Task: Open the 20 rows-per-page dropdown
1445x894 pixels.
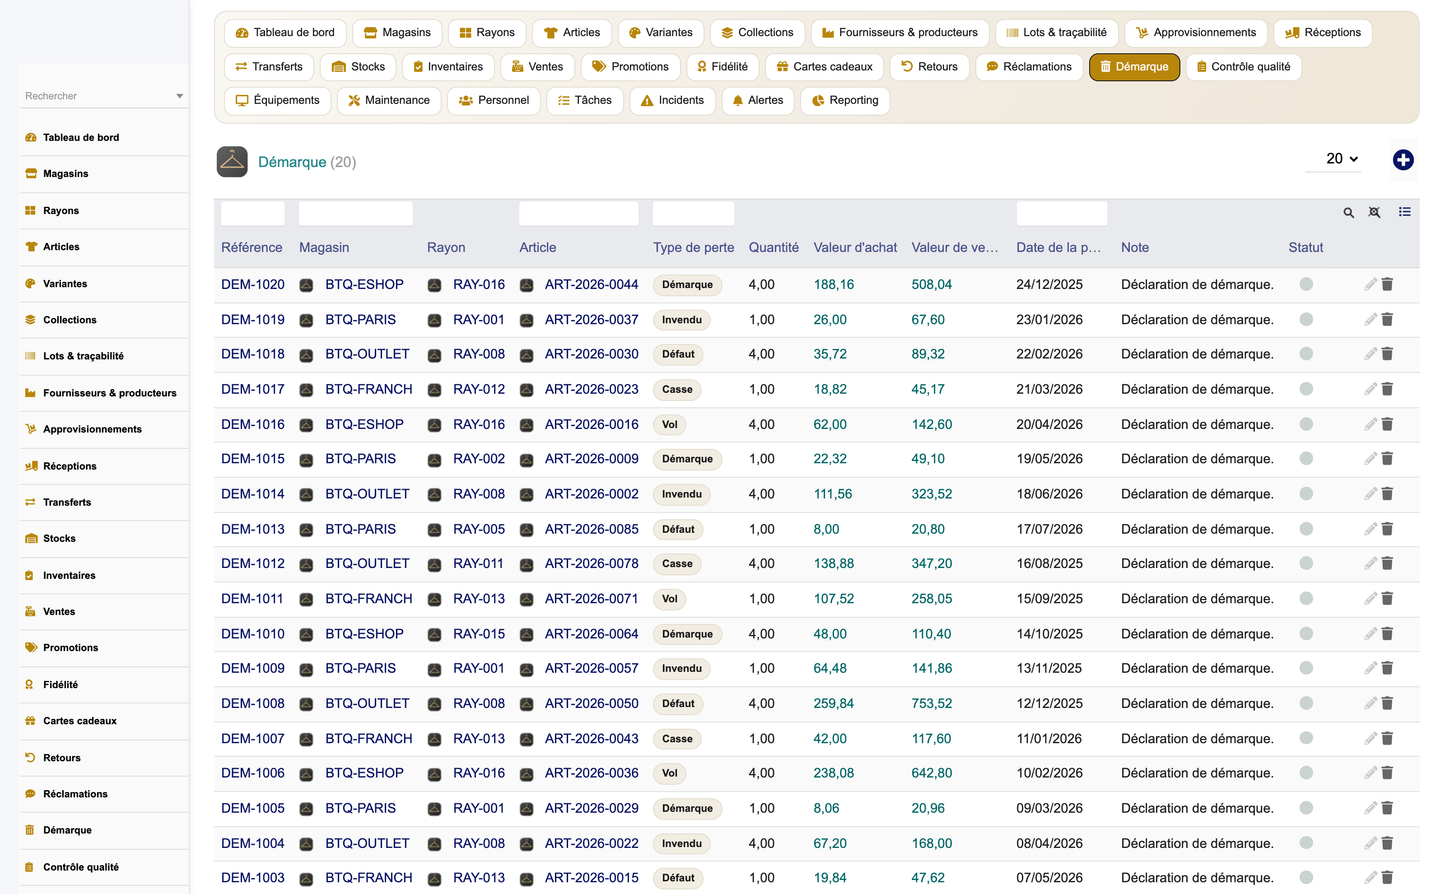Action: click(1341, 159)
